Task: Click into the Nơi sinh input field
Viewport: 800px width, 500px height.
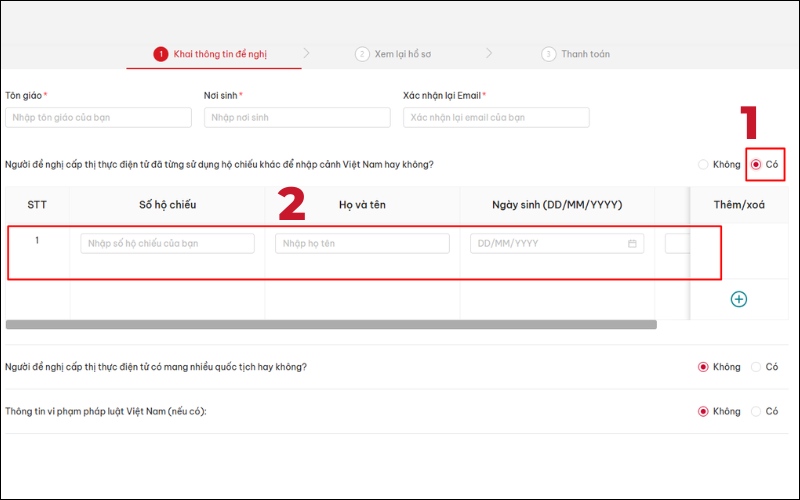Action: 297,117
